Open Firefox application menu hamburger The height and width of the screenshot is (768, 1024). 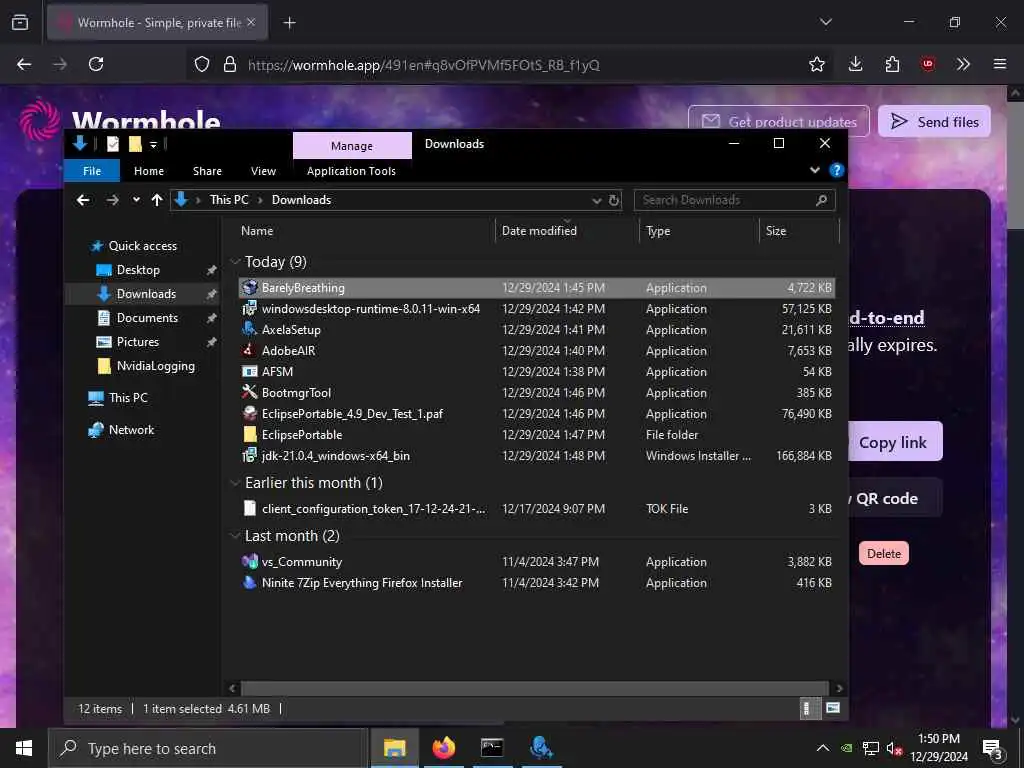(999, 64)
